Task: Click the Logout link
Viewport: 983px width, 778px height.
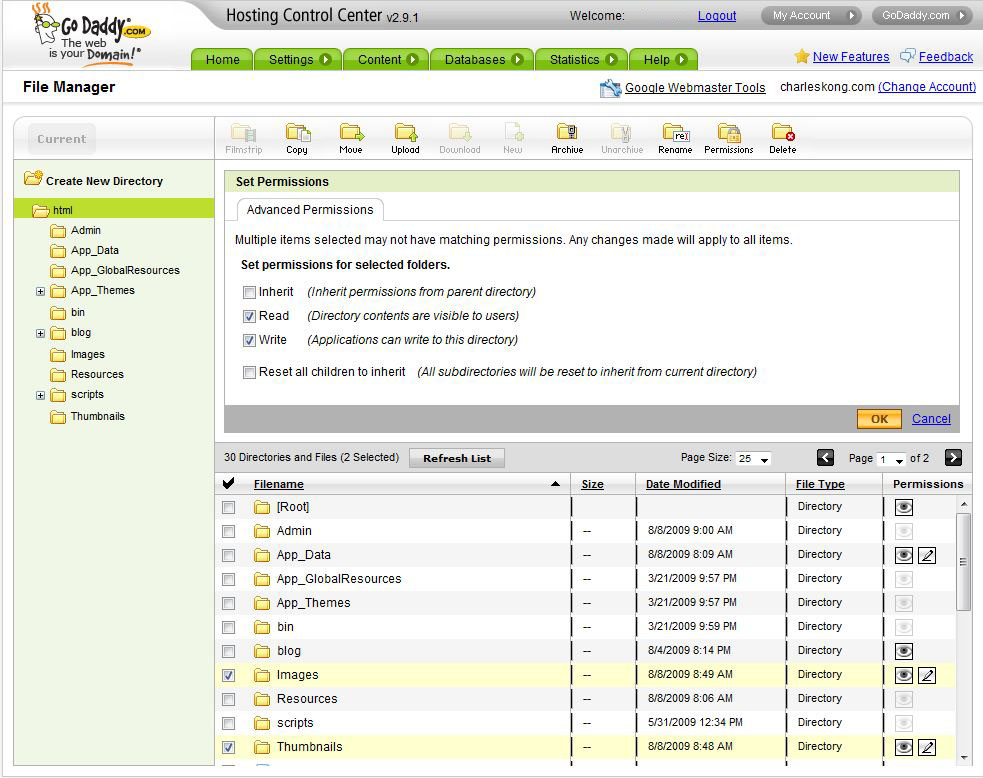Action: click(x=717, y=16)
